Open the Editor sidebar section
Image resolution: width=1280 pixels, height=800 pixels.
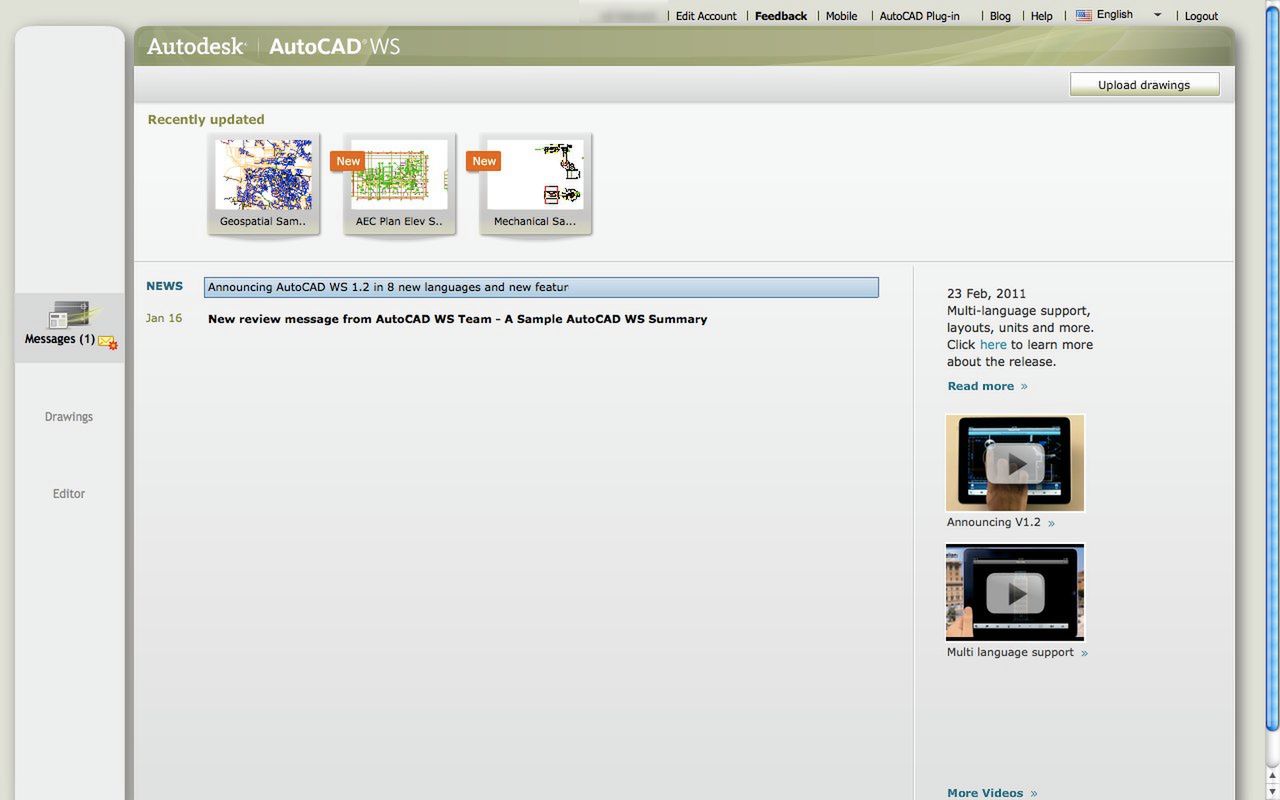(x=69, y=494)
